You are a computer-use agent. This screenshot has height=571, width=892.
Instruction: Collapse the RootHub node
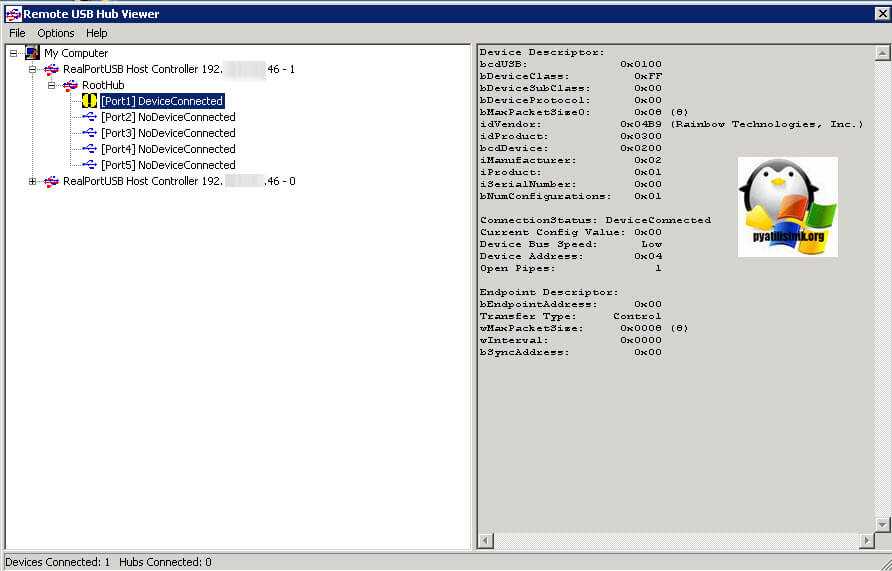coord(52,85)
